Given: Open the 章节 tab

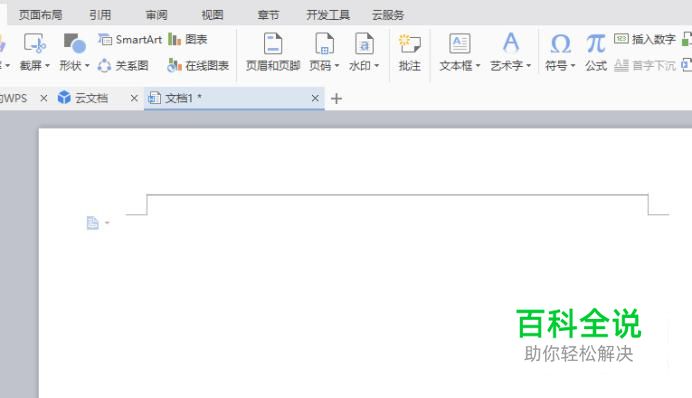Looking at the screenshot, I should point(268,15).
